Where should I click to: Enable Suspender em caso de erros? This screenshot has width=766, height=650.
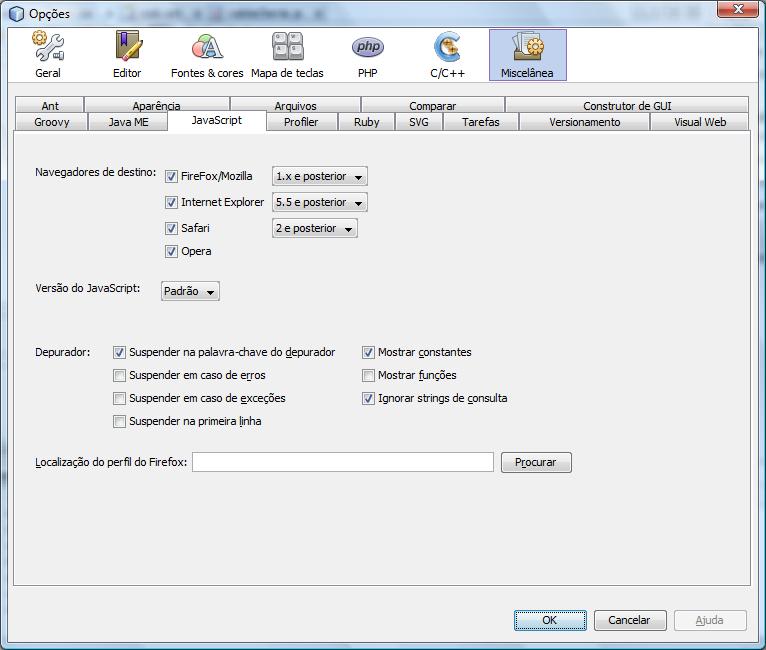(120, 376)
